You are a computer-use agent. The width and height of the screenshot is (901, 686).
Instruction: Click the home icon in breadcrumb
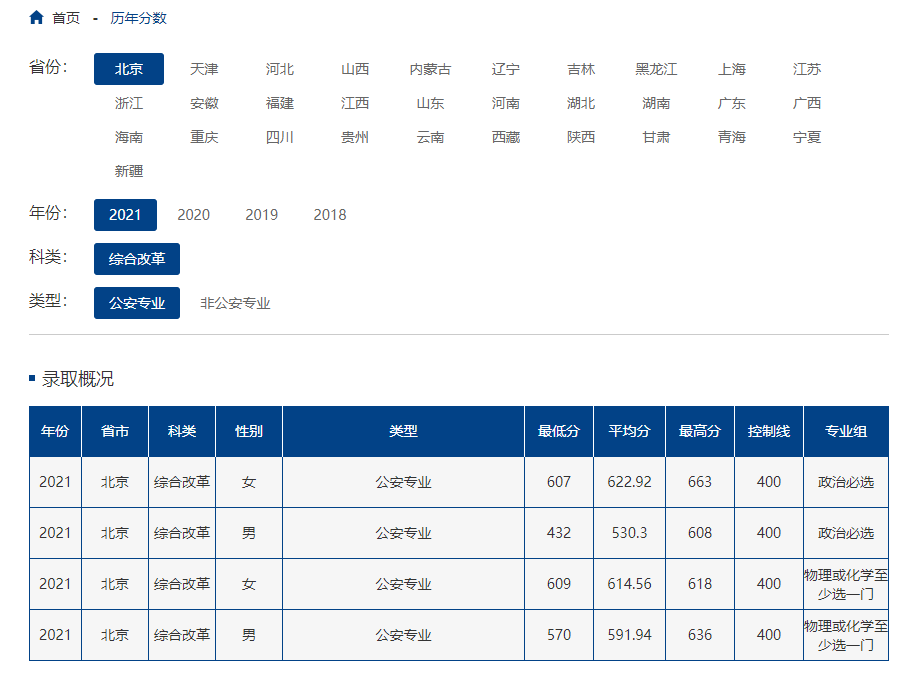pyautogui.click(x=36, y=18)
